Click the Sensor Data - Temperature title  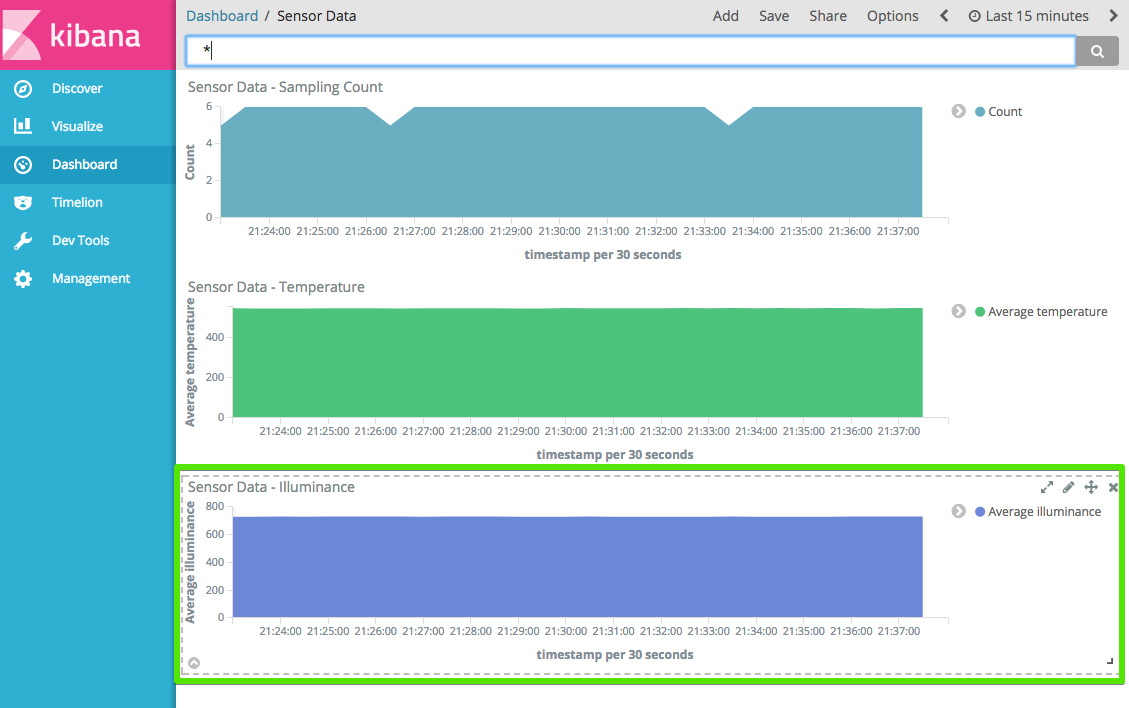276,287
